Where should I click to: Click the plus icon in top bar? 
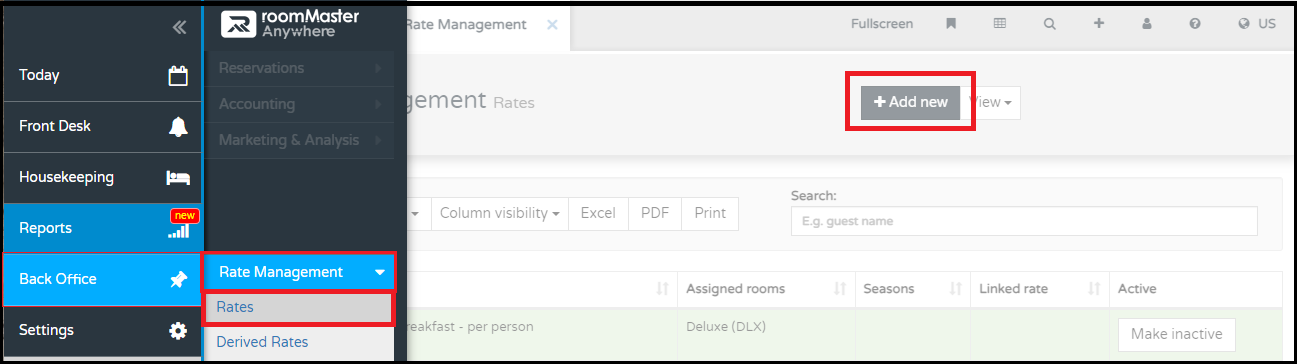click(1098, 24)
